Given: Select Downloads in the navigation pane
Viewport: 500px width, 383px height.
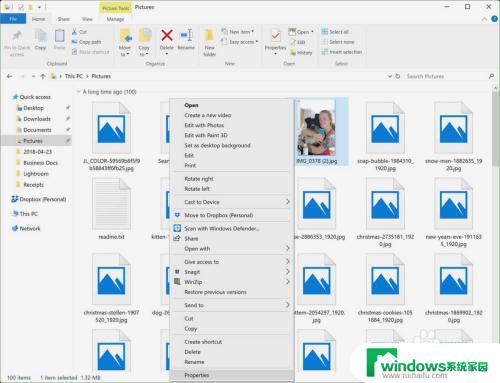Looking at the screenshot, I should (37, 119).
